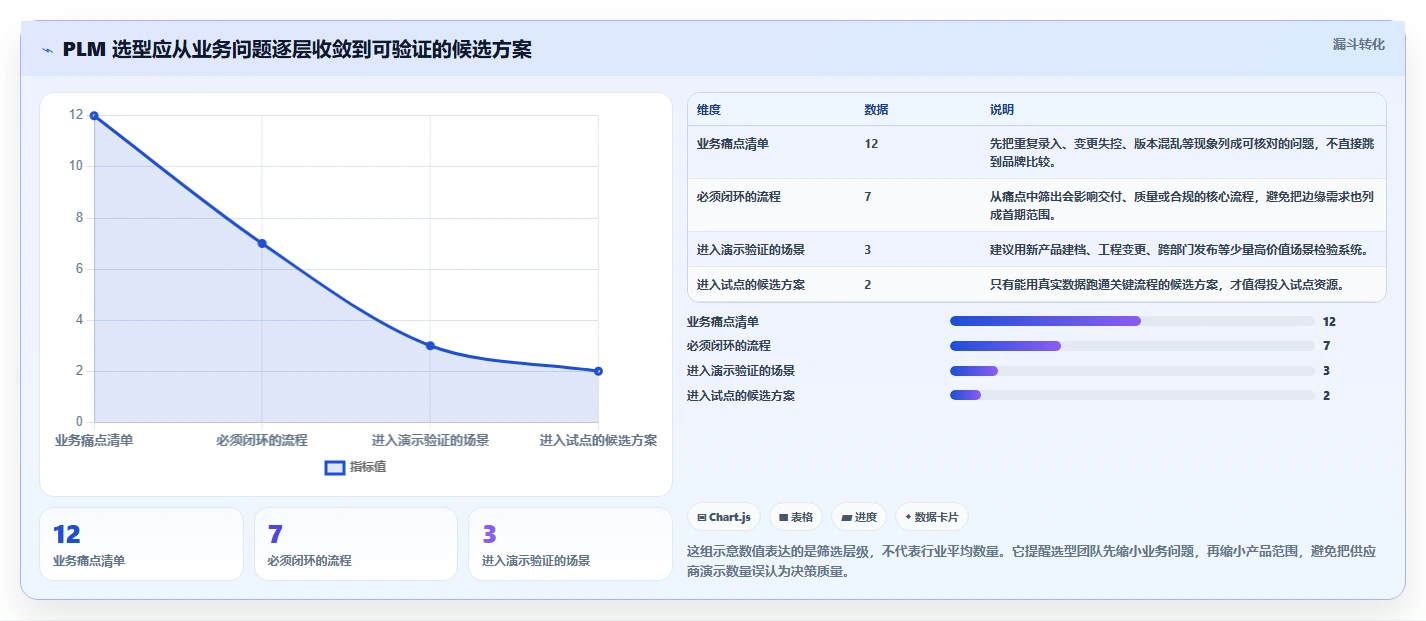Click table cell 进入试点的候选方案
This screenshot has height=621, width=1426.
[751, 284]
